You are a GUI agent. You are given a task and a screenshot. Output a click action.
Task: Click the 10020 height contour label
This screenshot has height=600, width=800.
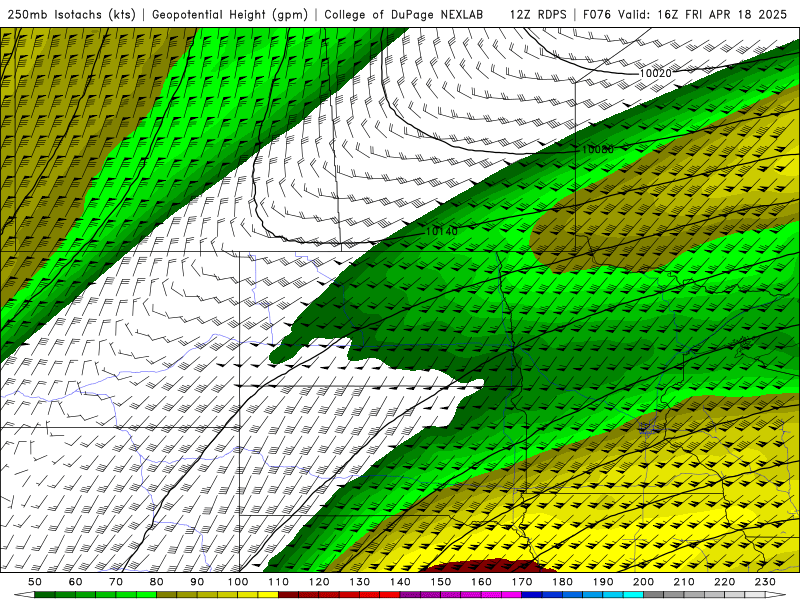[656, 73]
